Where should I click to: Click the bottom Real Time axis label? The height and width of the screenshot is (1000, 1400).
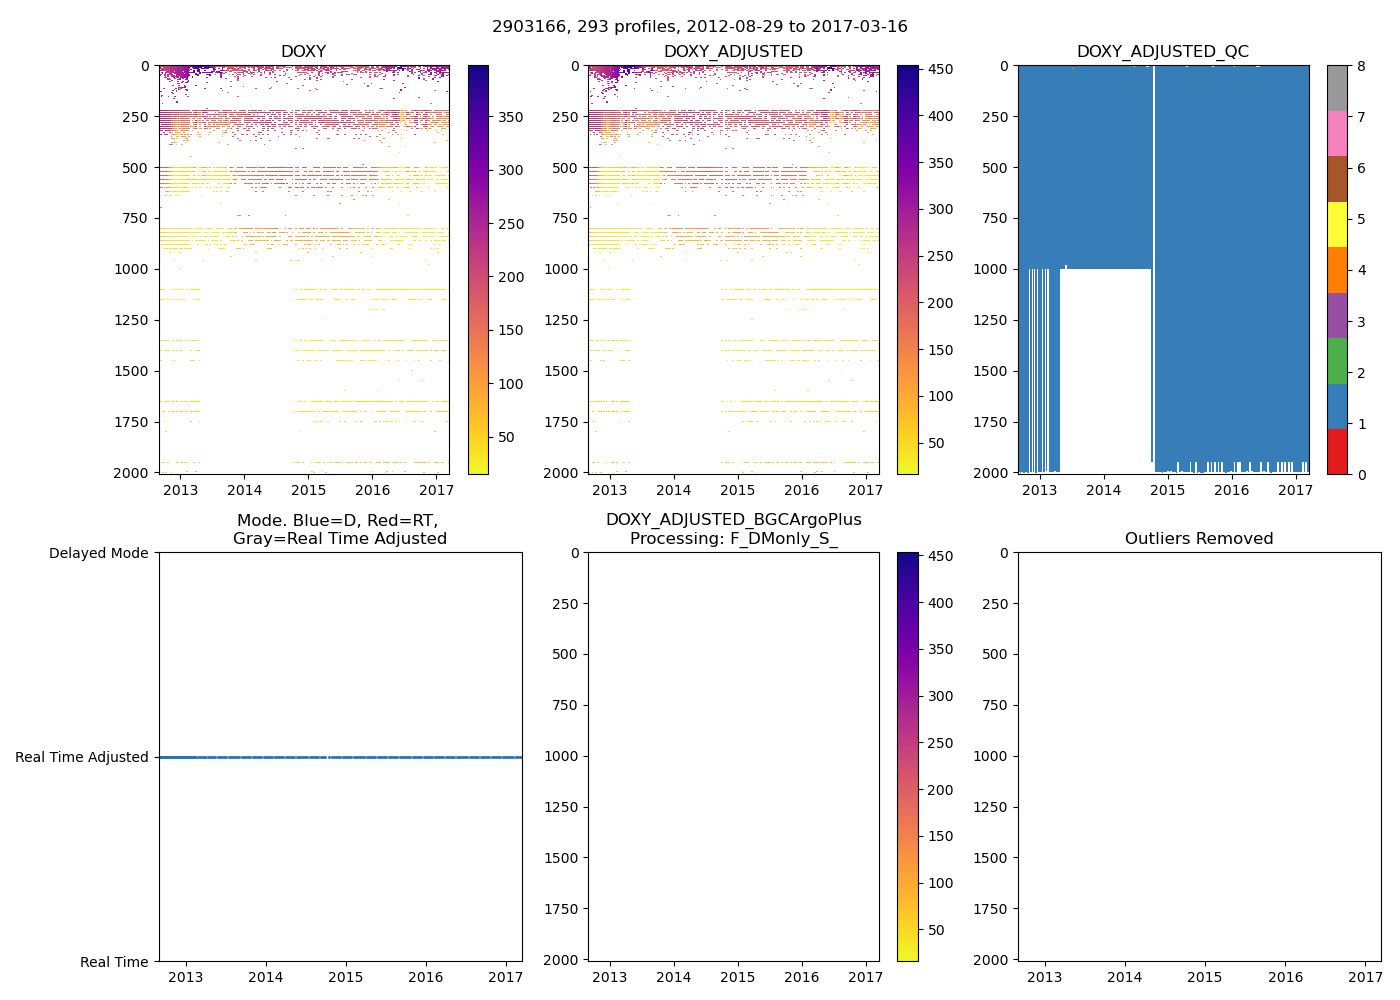114,962
